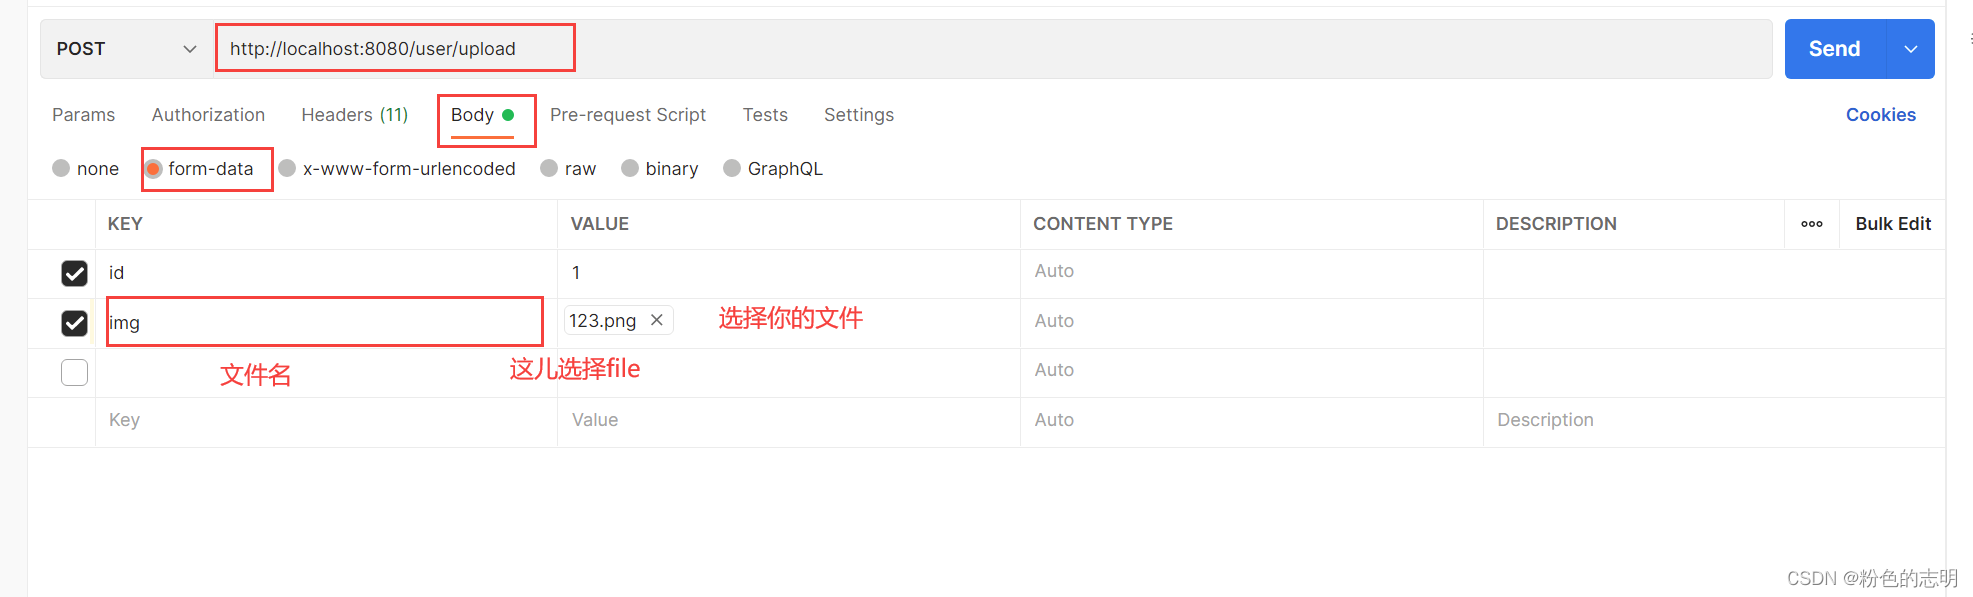Check the empty third row checkbox

coord(74,372)
